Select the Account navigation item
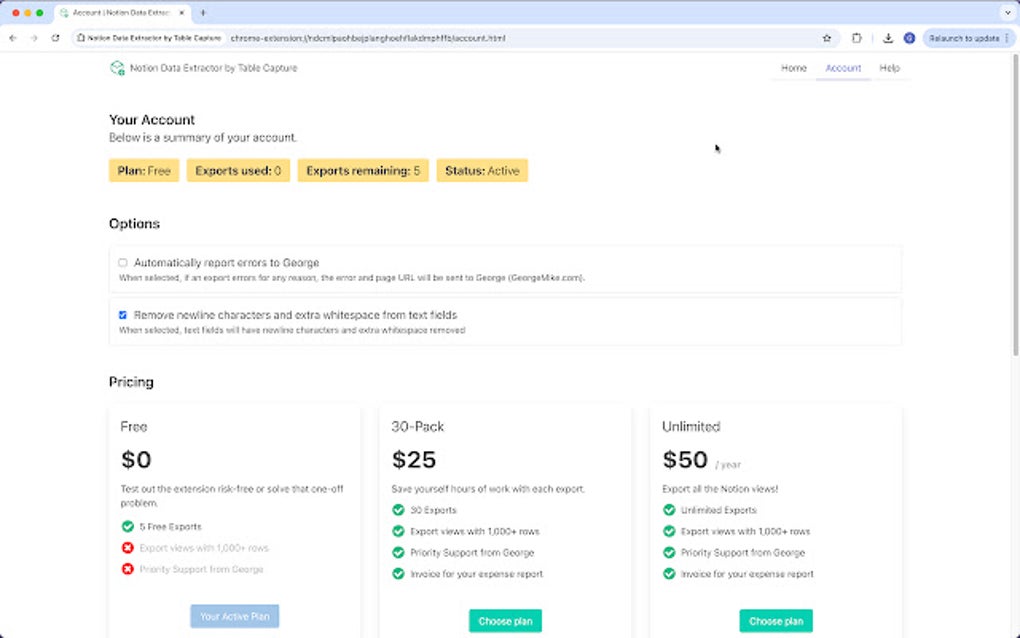The width and height of the screenshot is (1020, 638). pos(843,67)
